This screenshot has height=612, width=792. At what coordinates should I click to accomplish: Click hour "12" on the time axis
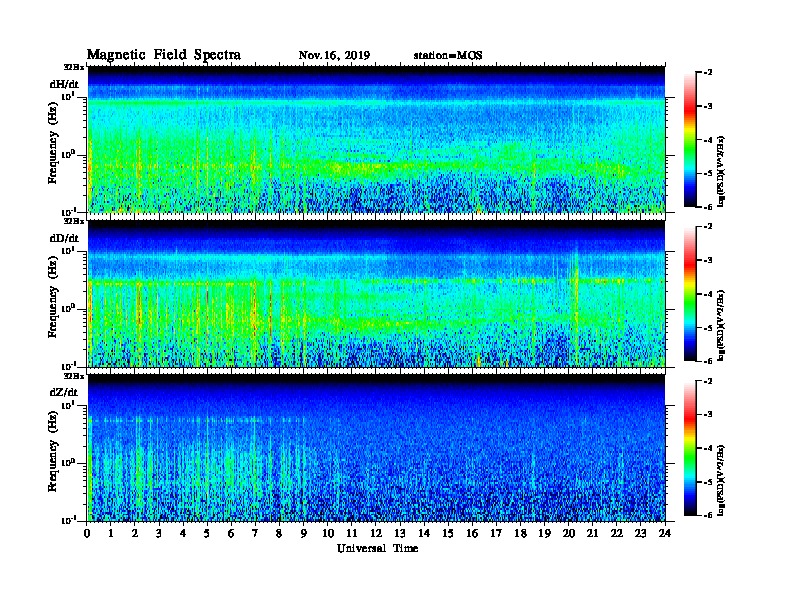coord(376,534)
